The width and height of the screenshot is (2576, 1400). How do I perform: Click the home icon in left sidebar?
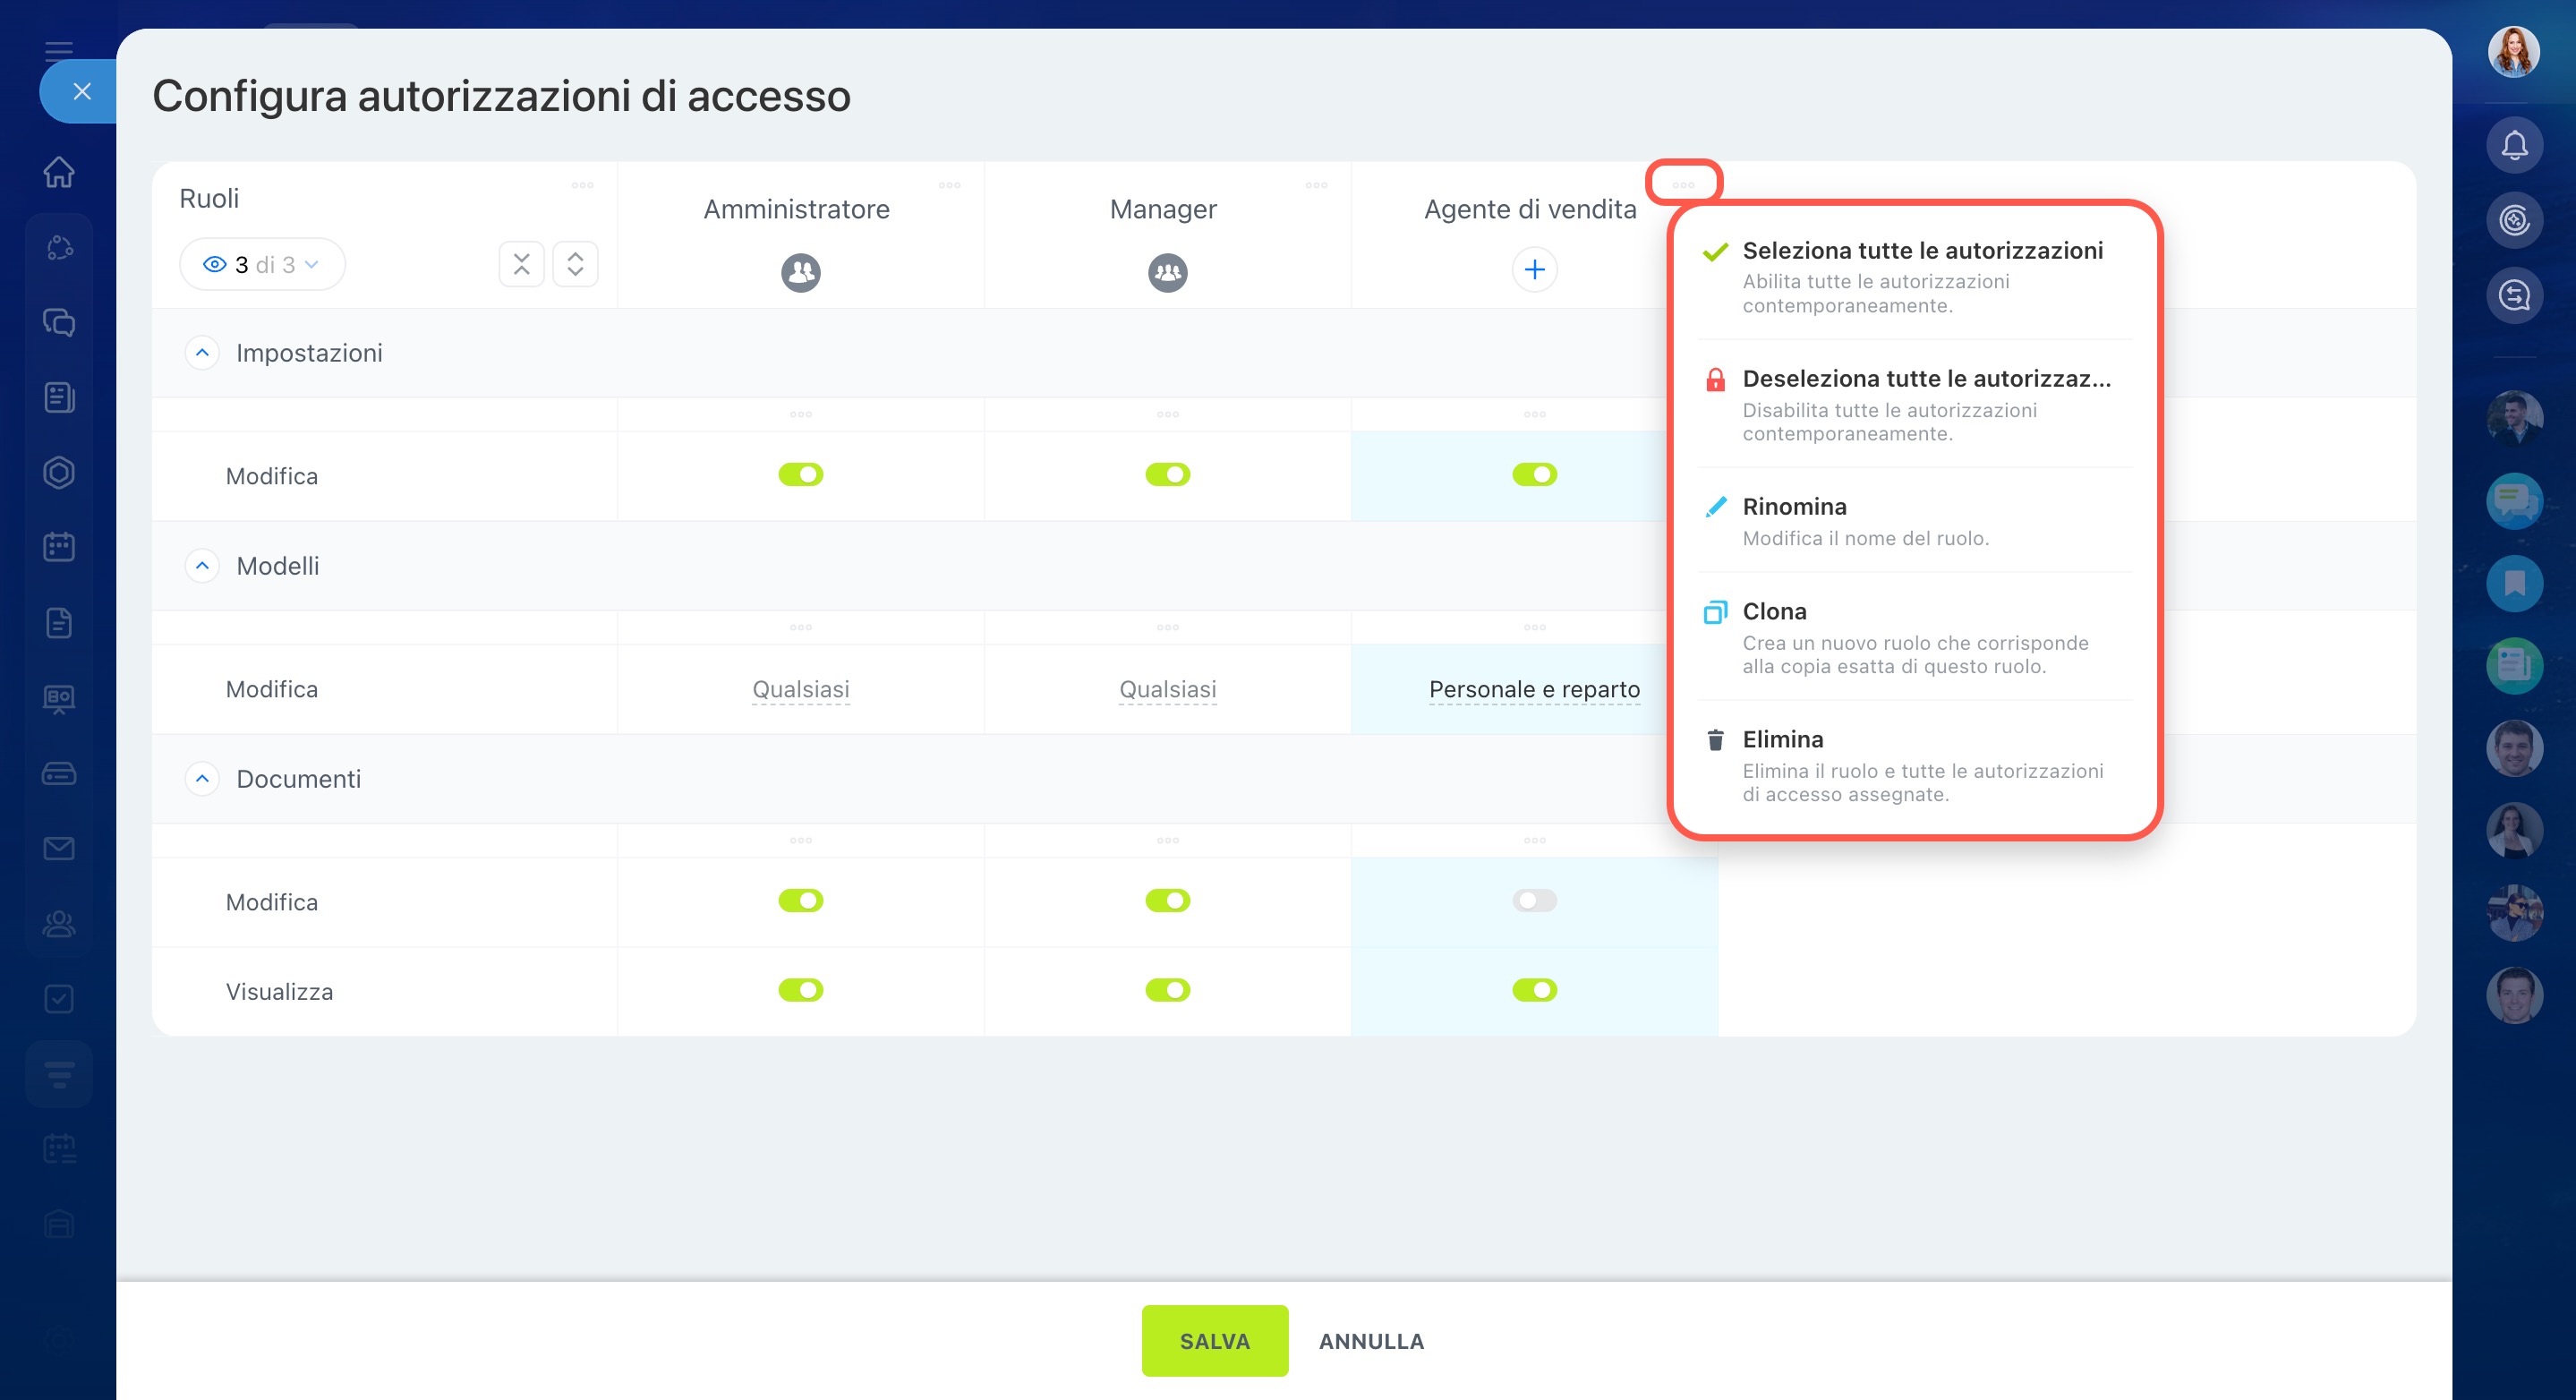pyautogui.click(x=59, y=172)
